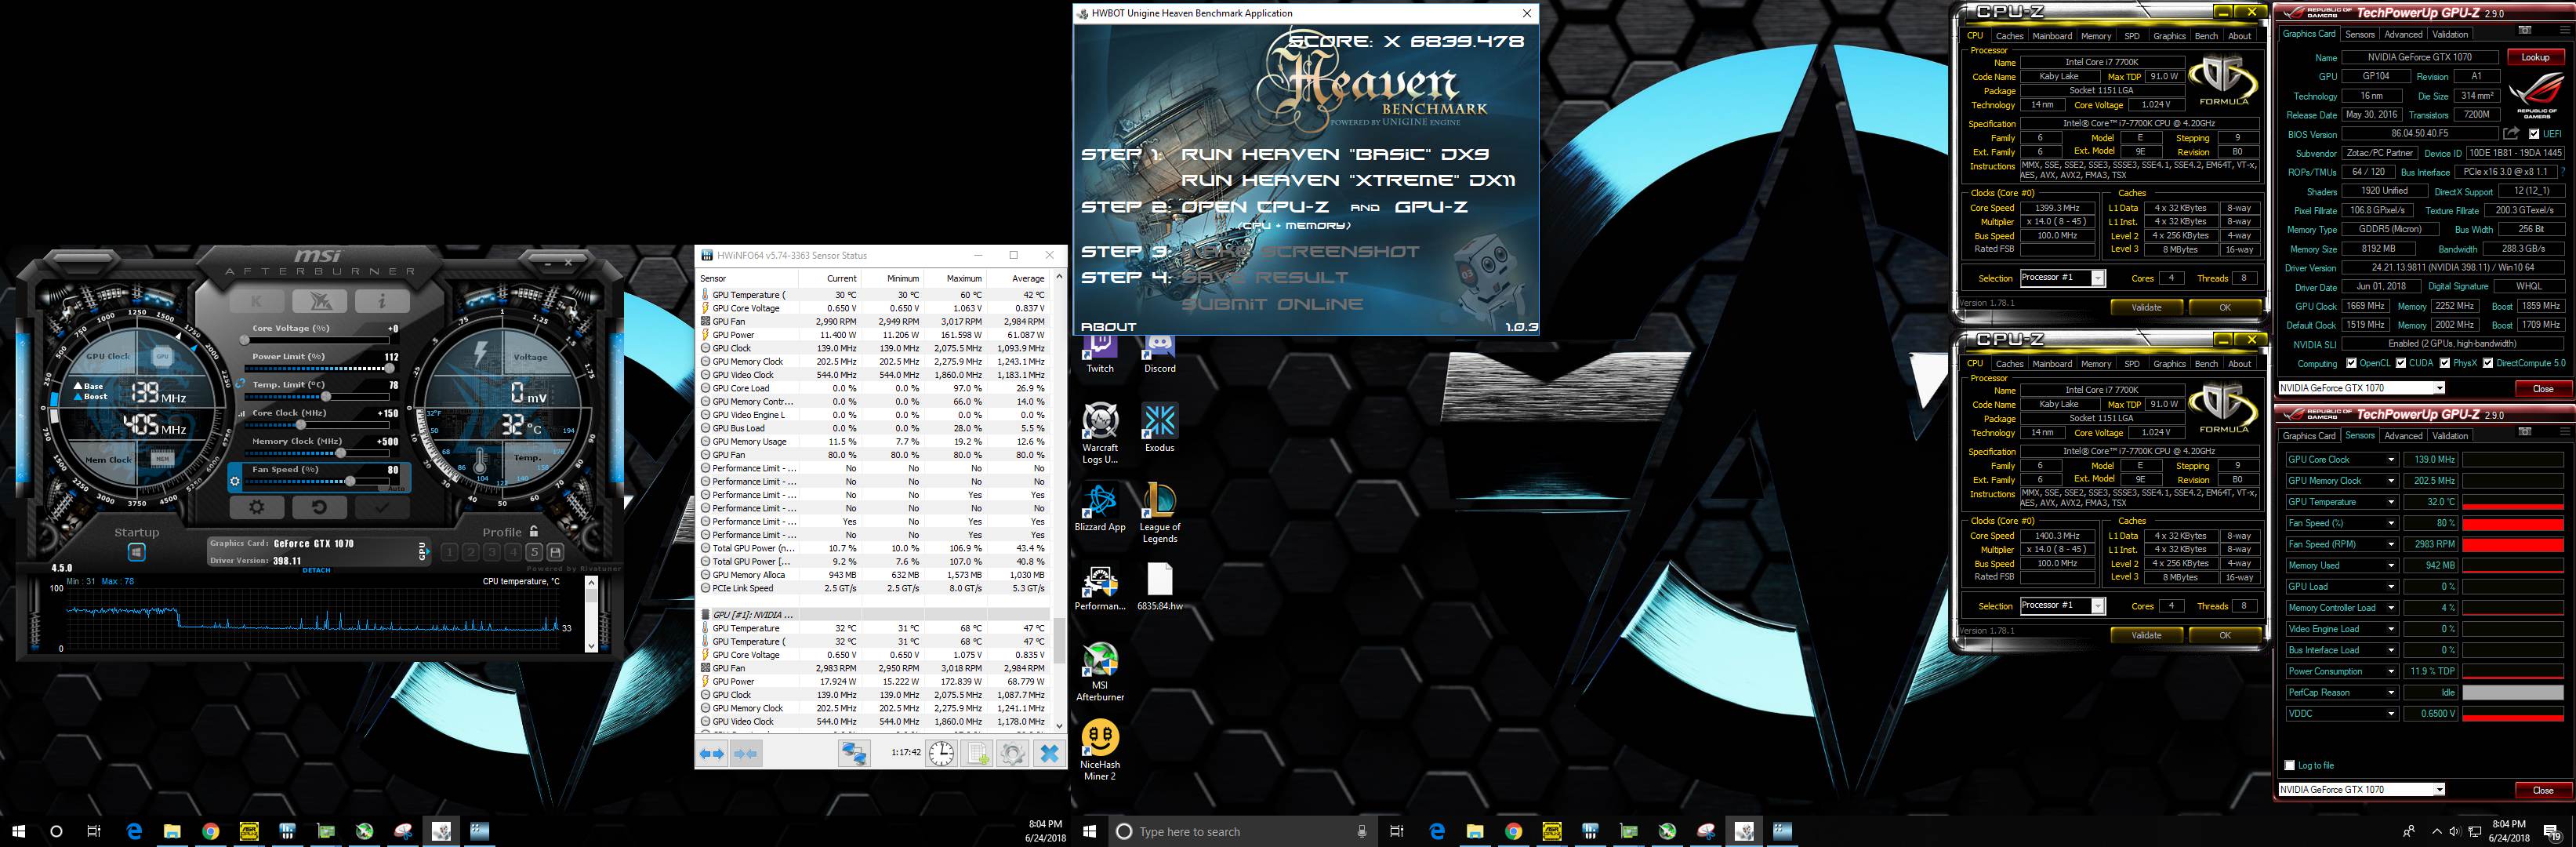Toggle Apply at Windows Startup button

point(137,552)
